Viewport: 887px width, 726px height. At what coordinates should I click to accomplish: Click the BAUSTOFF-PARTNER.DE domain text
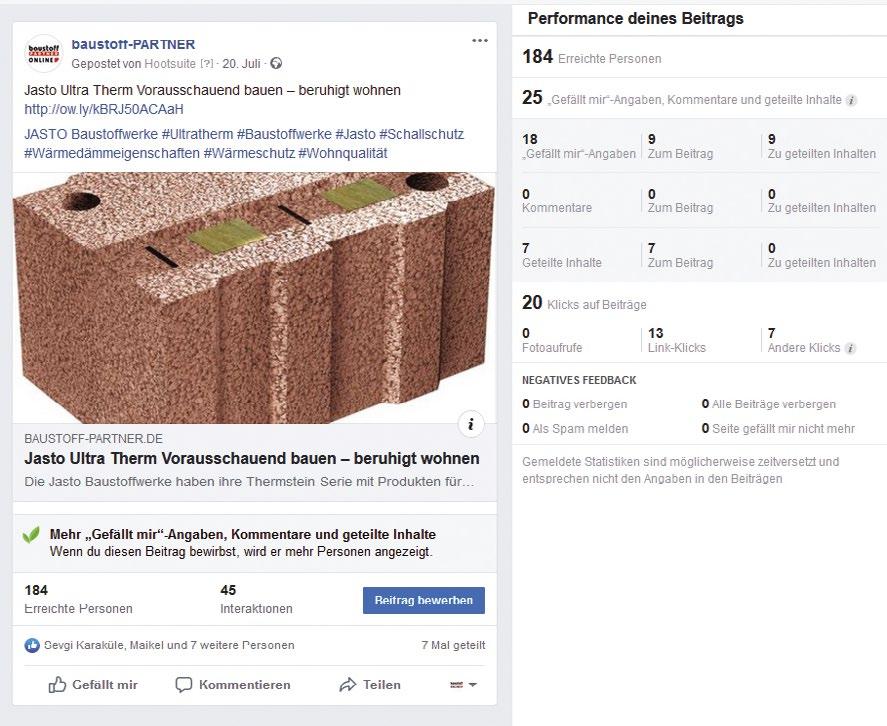click(93, 439)
